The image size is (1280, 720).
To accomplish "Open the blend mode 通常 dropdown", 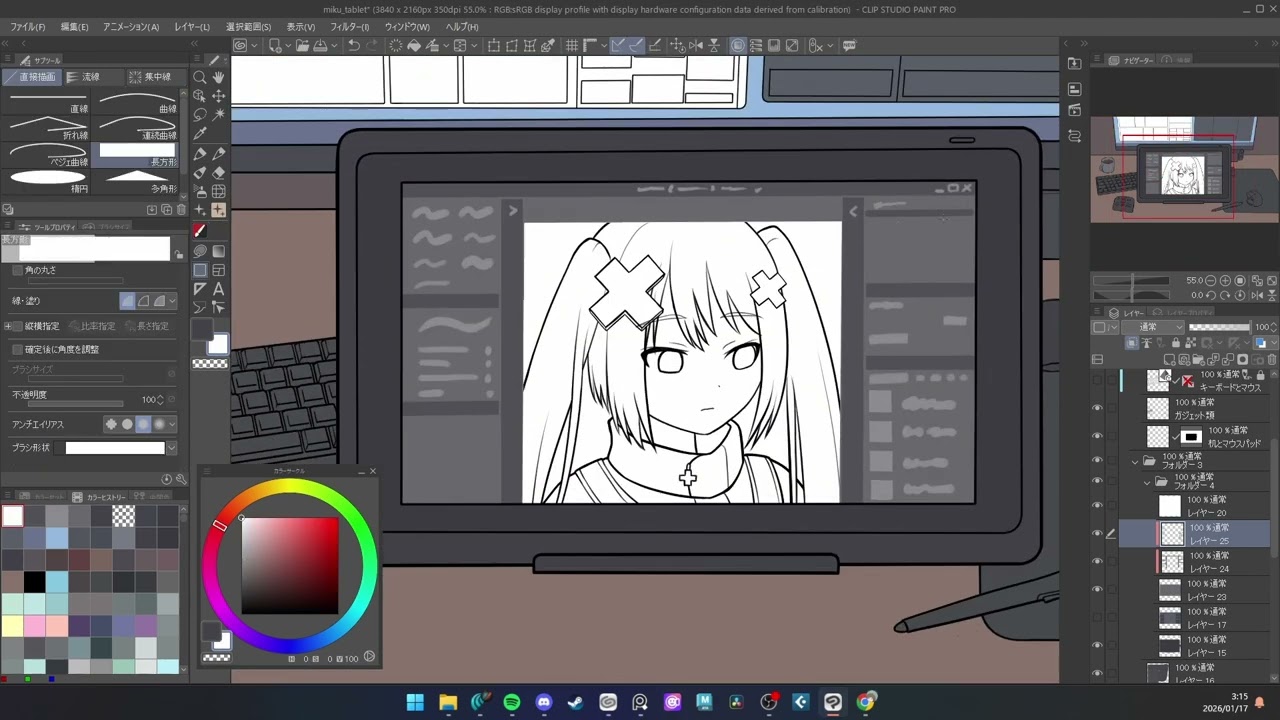I will pyautogui.click(x=1153, y=327).
